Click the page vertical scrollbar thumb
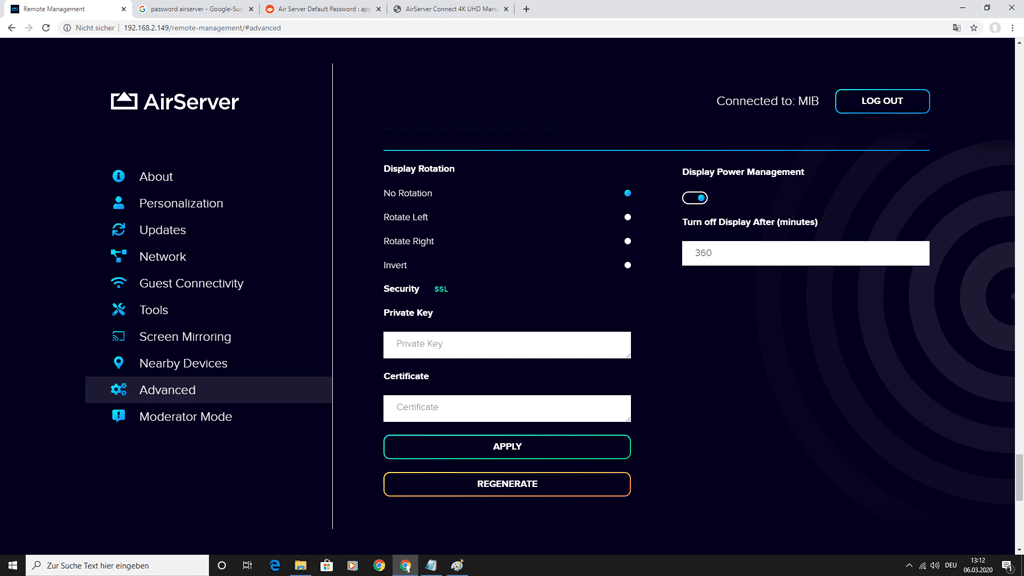This screenshot has height=576, width=1024. tap(1019, 477)
